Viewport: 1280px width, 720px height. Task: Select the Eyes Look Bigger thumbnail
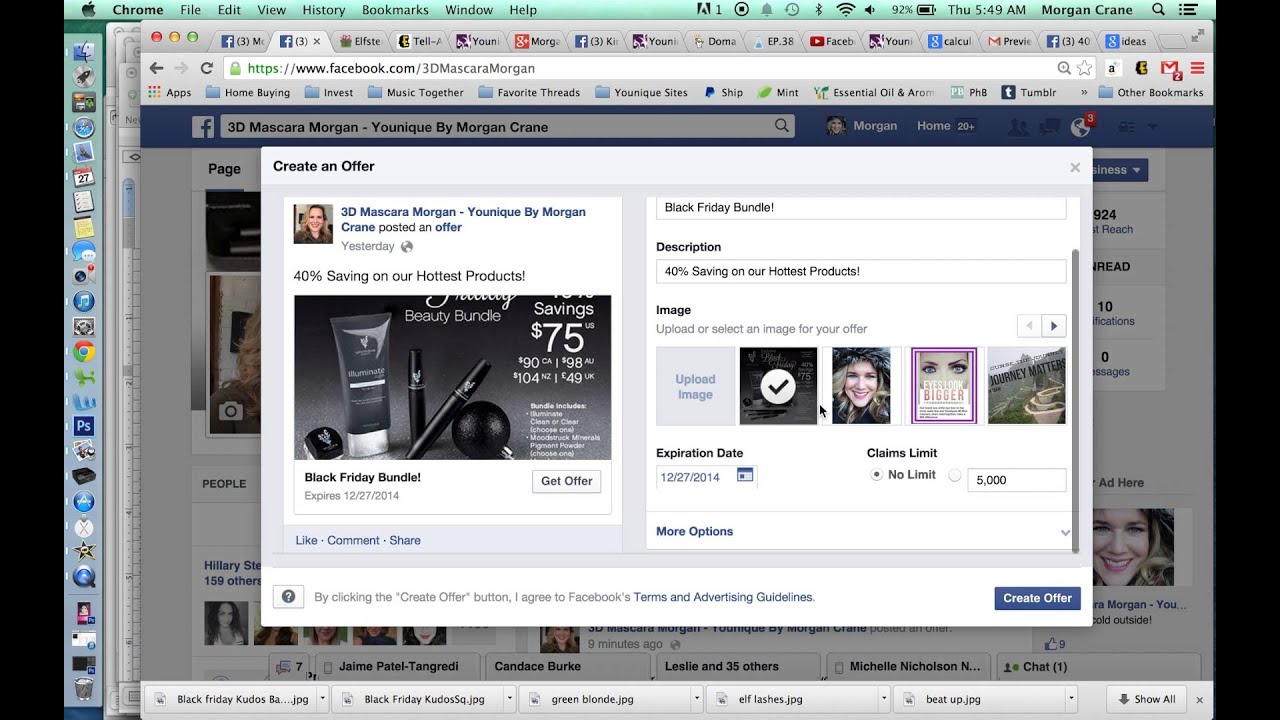click(944, 386)
